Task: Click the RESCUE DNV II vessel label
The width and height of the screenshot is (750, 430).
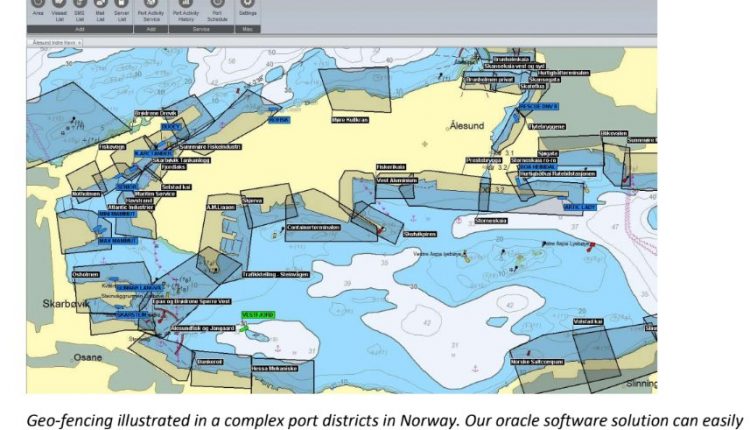Action: [538, 105]
